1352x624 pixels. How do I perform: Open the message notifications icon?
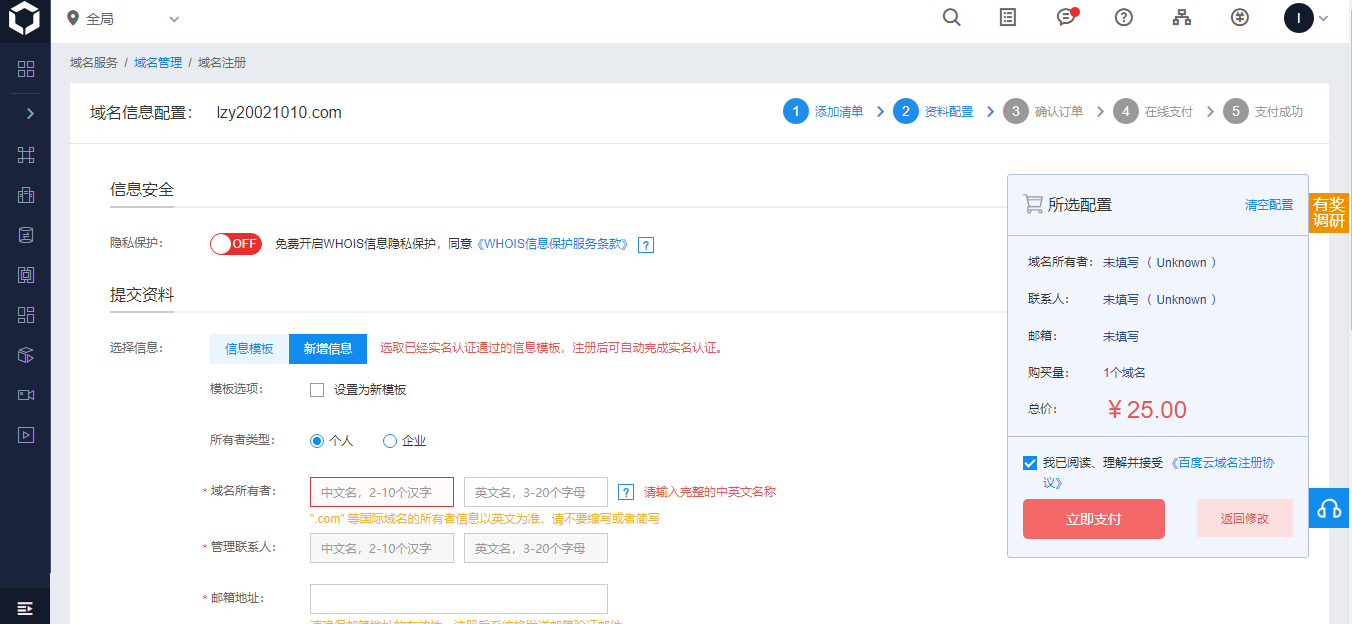pyautogui.click(x=1066, y=18)
